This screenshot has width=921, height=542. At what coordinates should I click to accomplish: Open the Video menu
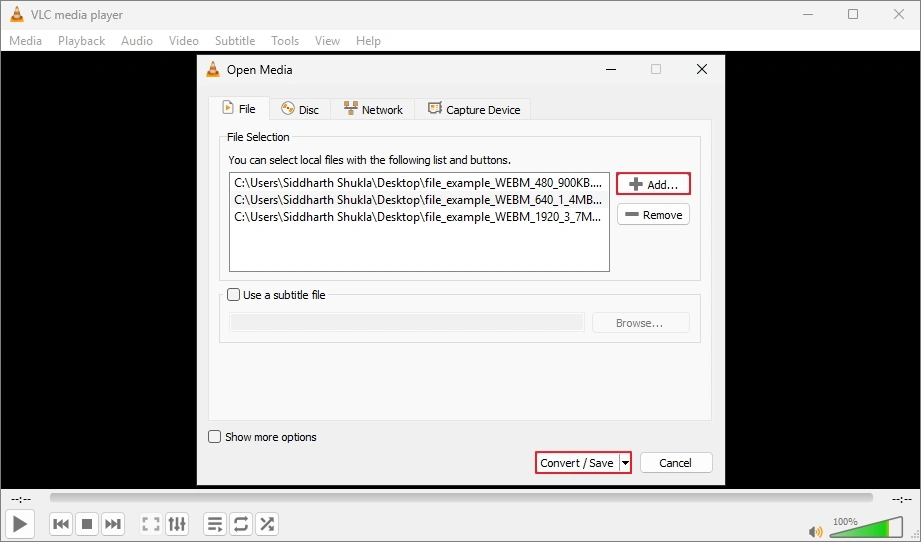[x=183, y=41]
